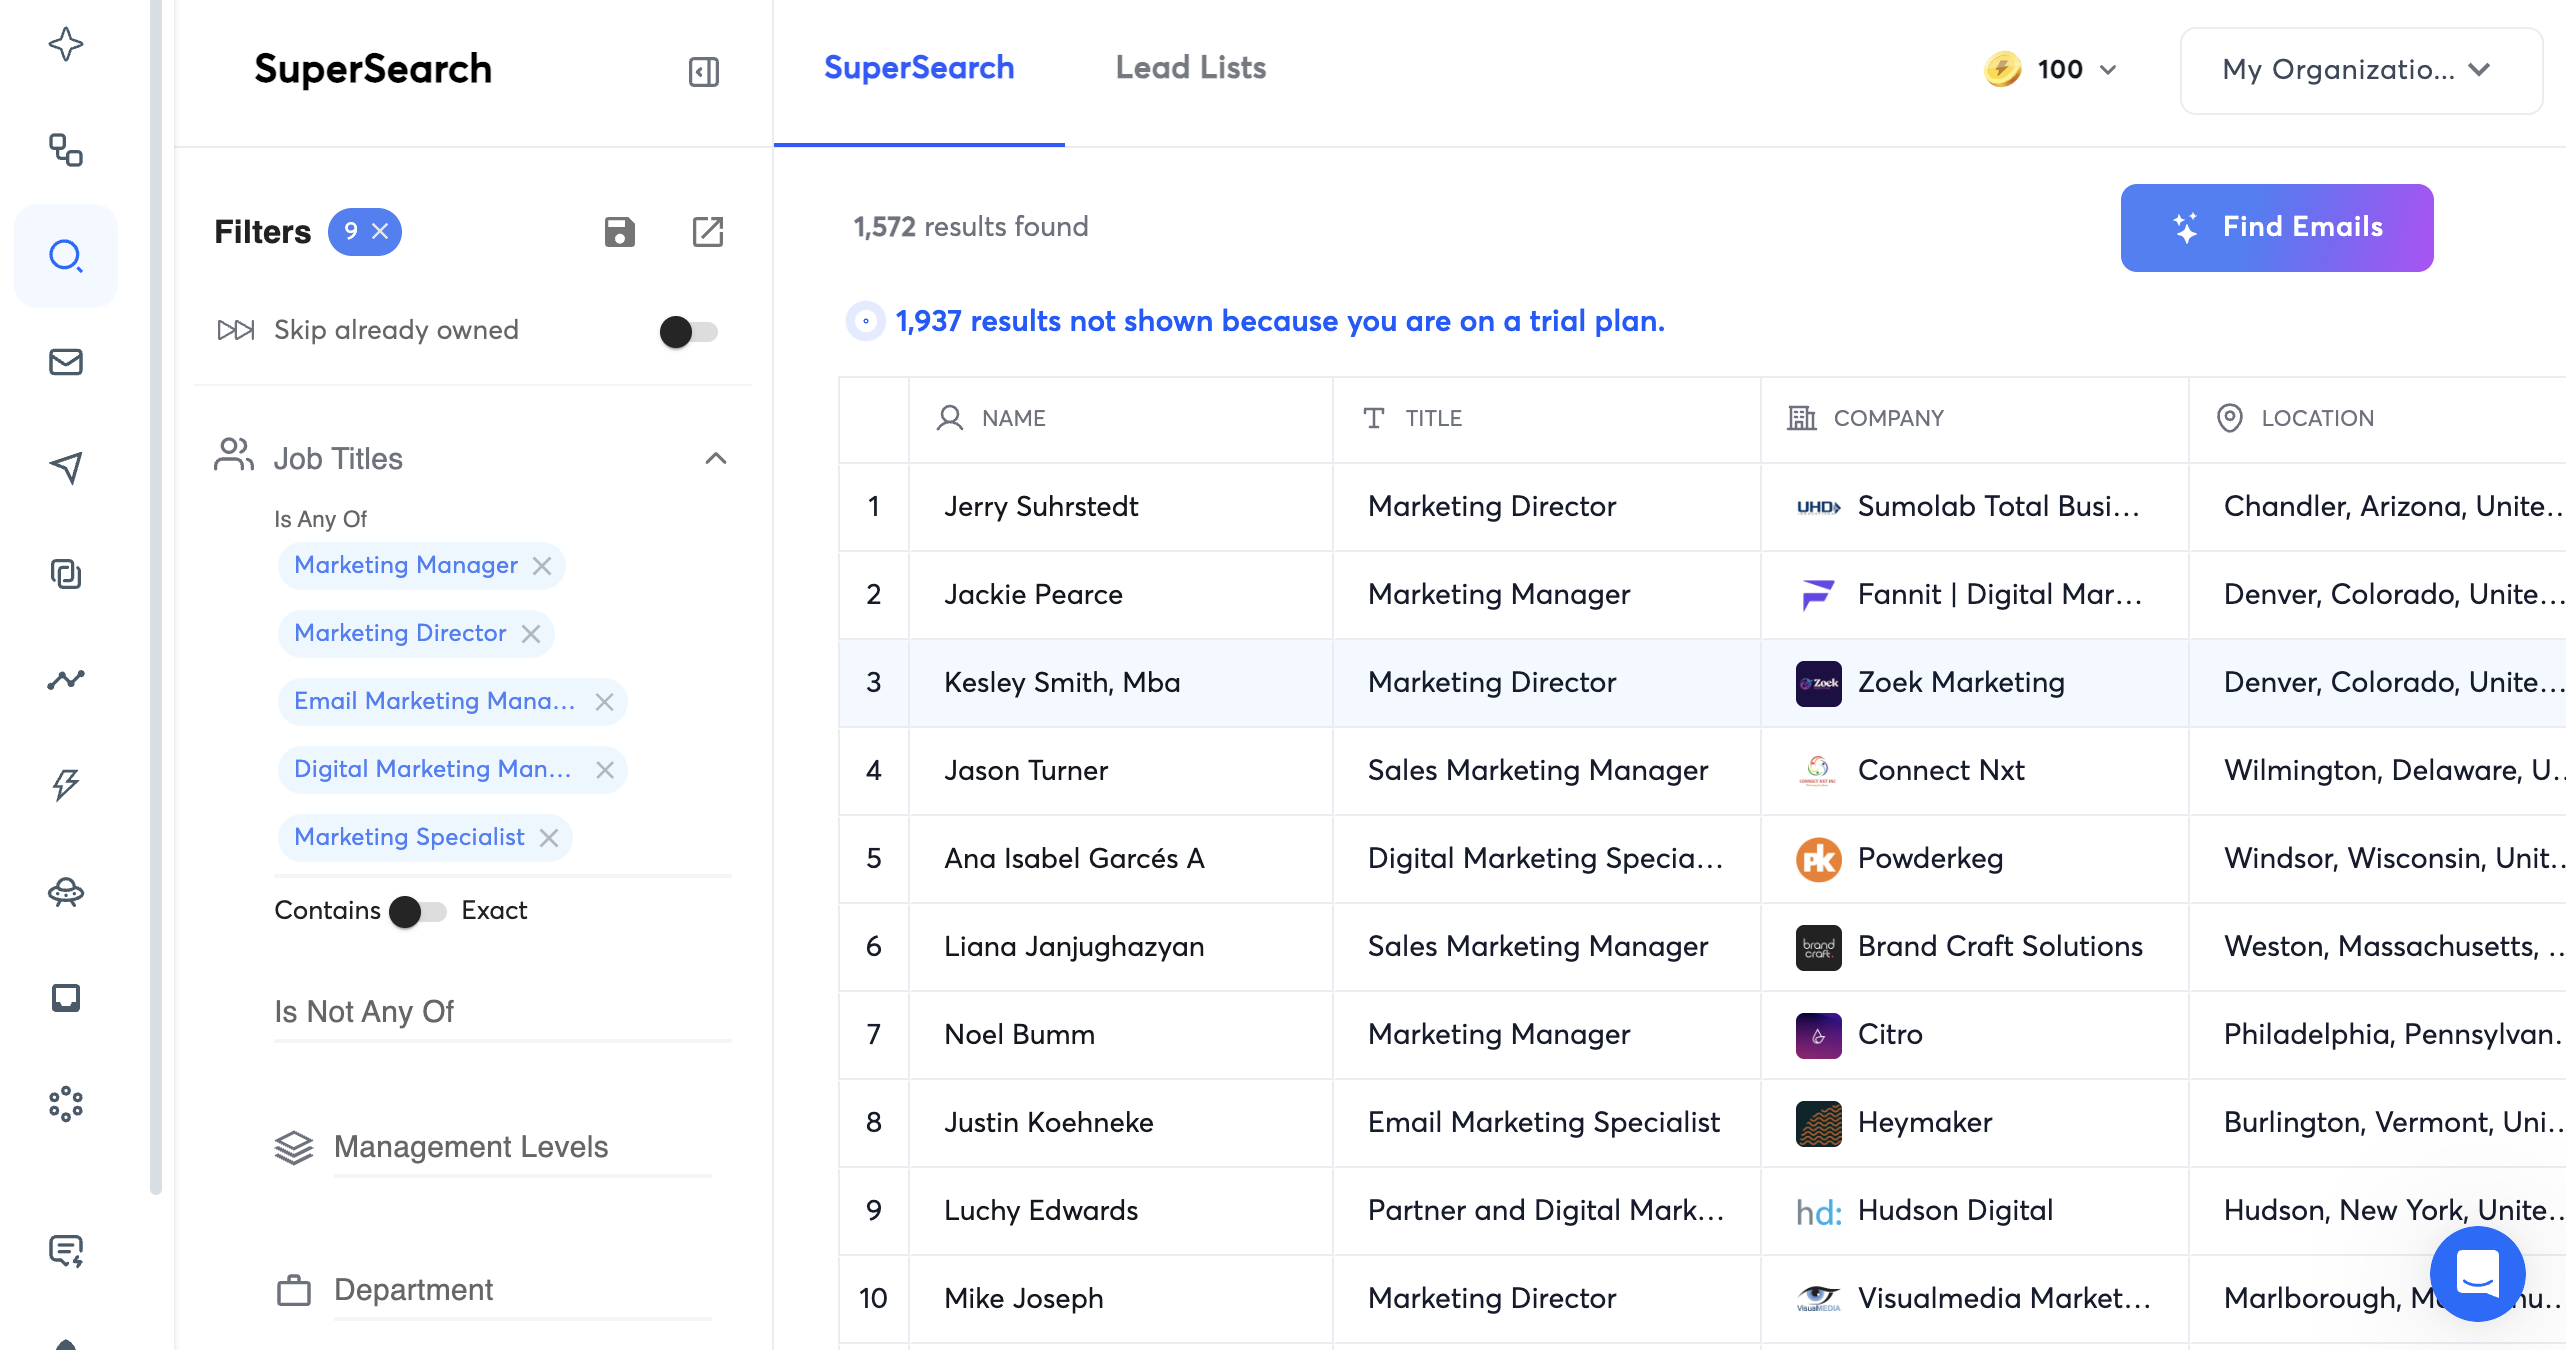Collapse the Job Titles filter section
The image size is (2576, 1350).
(715, 458)
